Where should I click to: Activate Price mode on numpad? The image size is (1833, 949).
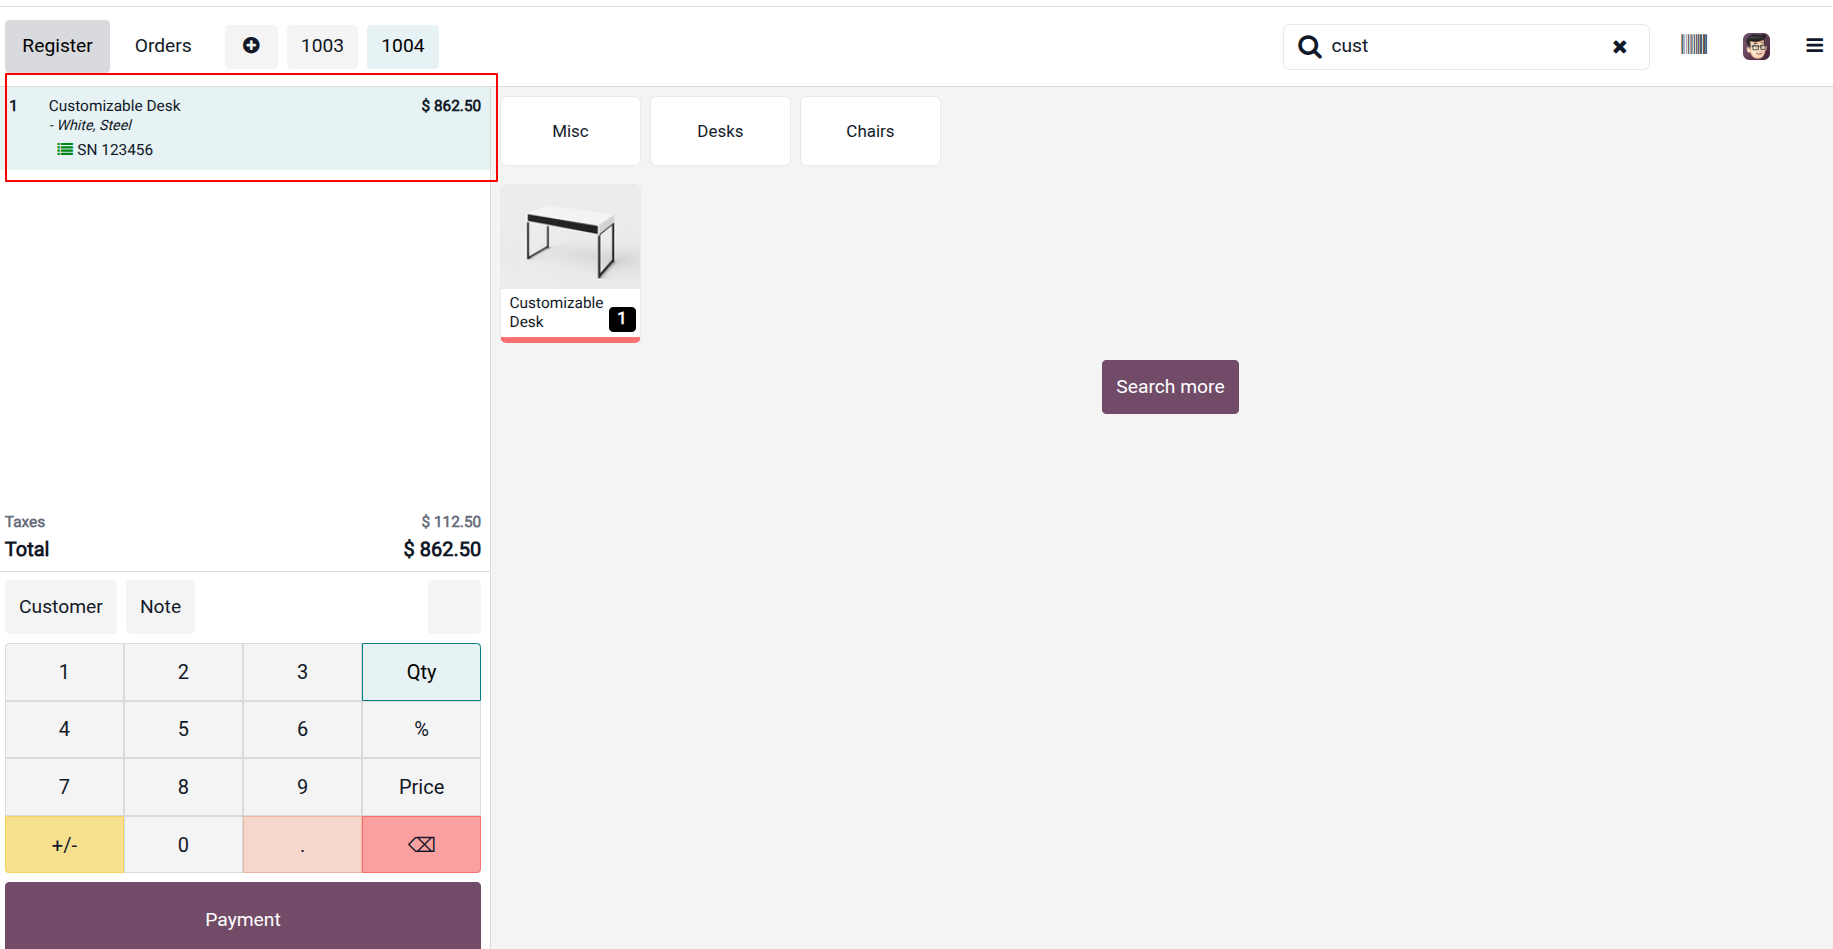tap(421, 787)
